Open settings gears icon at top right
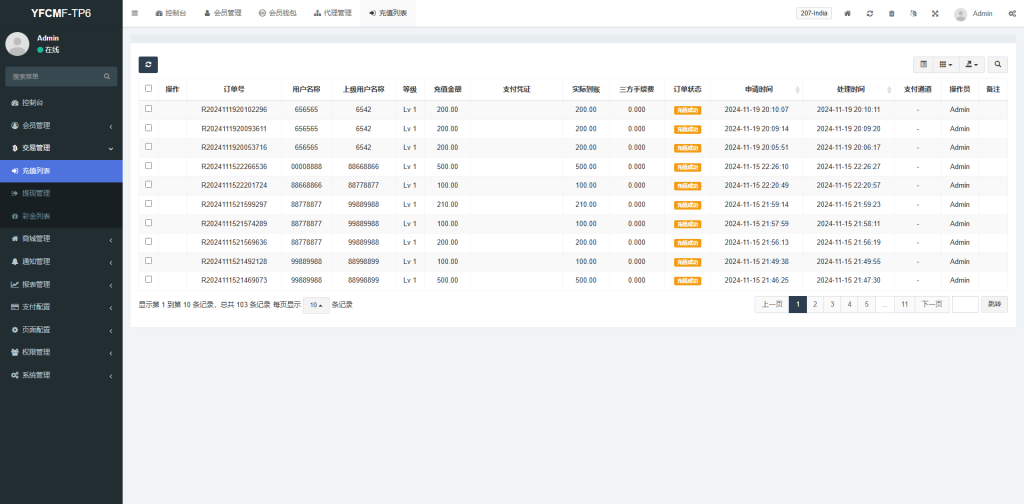Image resolution: width=1024 pixels, height=504 pixels. click(1012, 14)
